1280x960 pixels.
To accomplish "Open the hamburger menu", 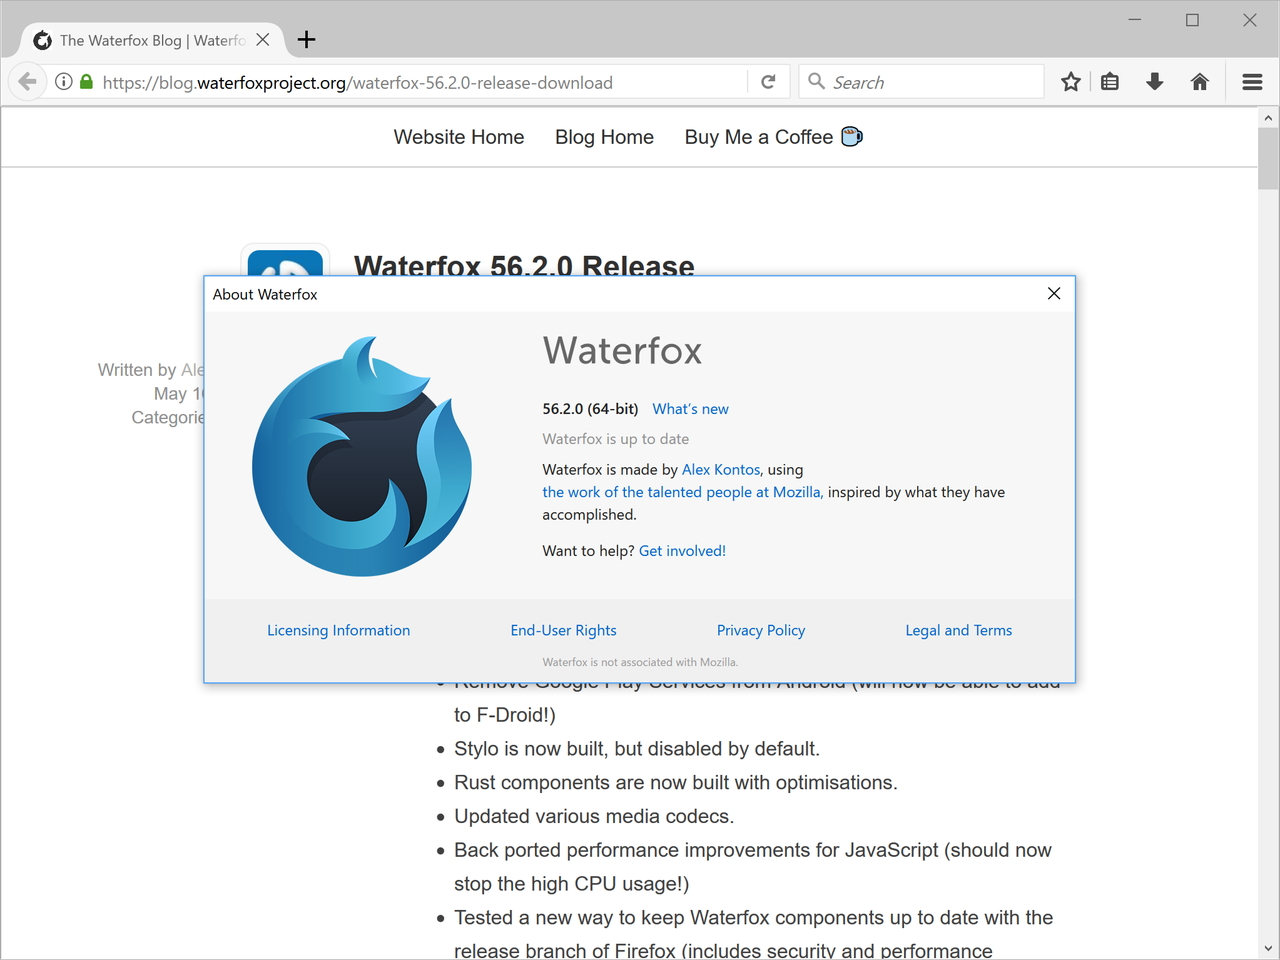I will [x=1251, y=81].
